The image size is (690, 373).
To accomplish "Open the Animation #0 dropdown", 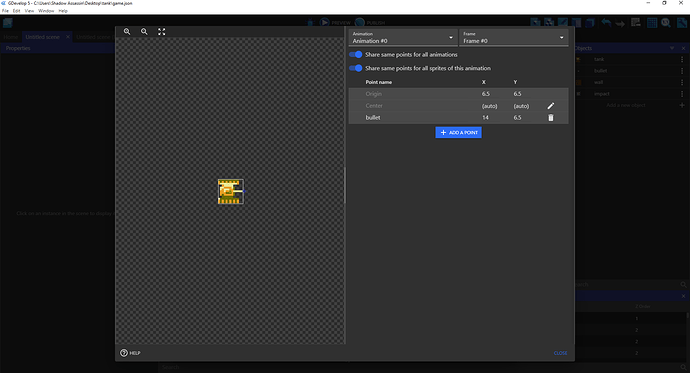I will [403, 37].
